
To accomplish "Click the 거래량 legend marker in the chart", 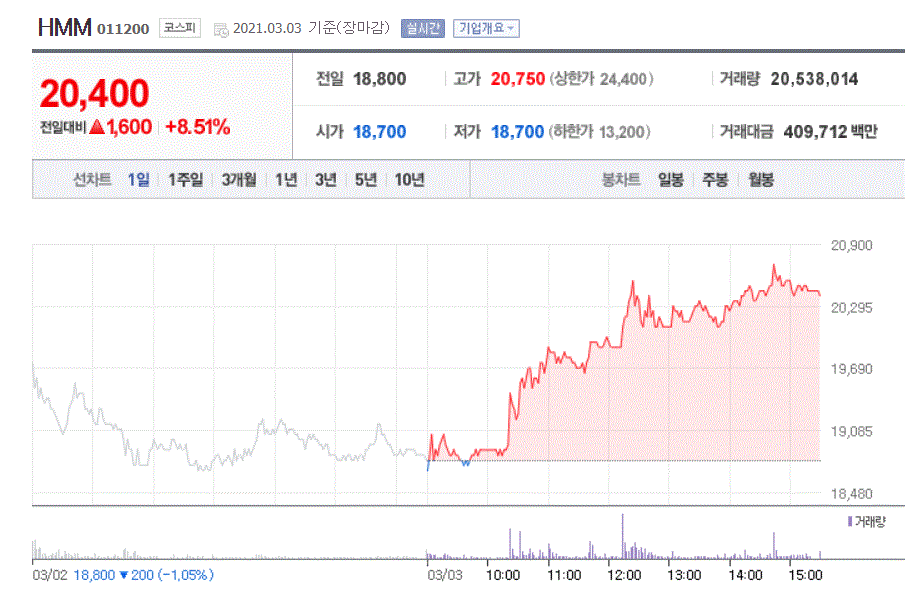I will point(850,522).
